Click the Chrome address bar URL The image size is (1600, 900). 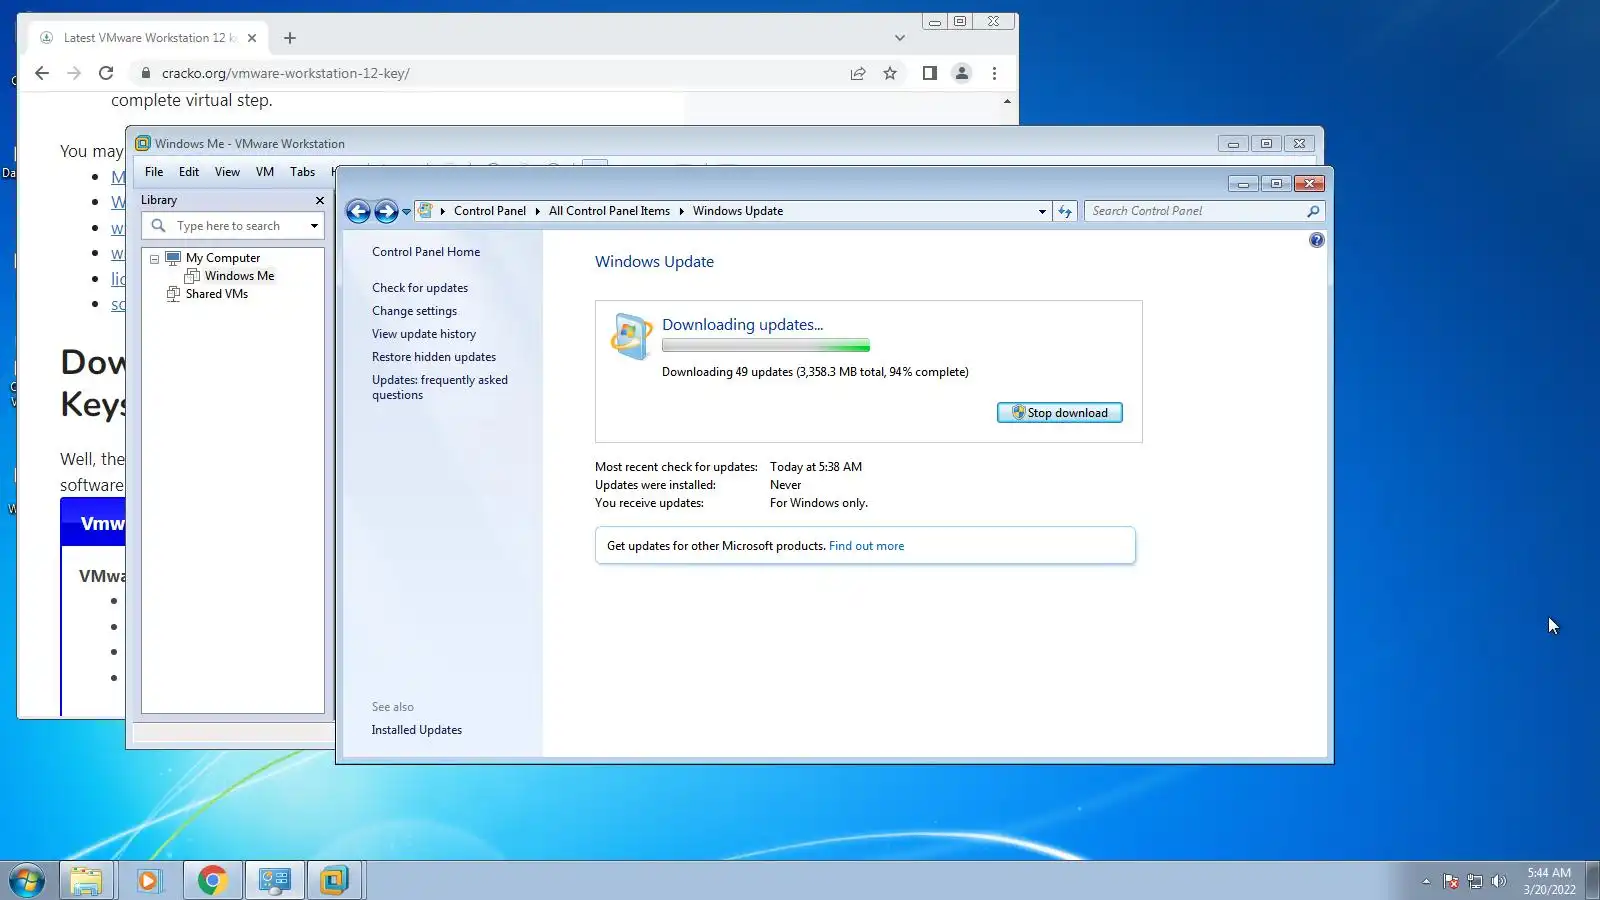point(286,73)
